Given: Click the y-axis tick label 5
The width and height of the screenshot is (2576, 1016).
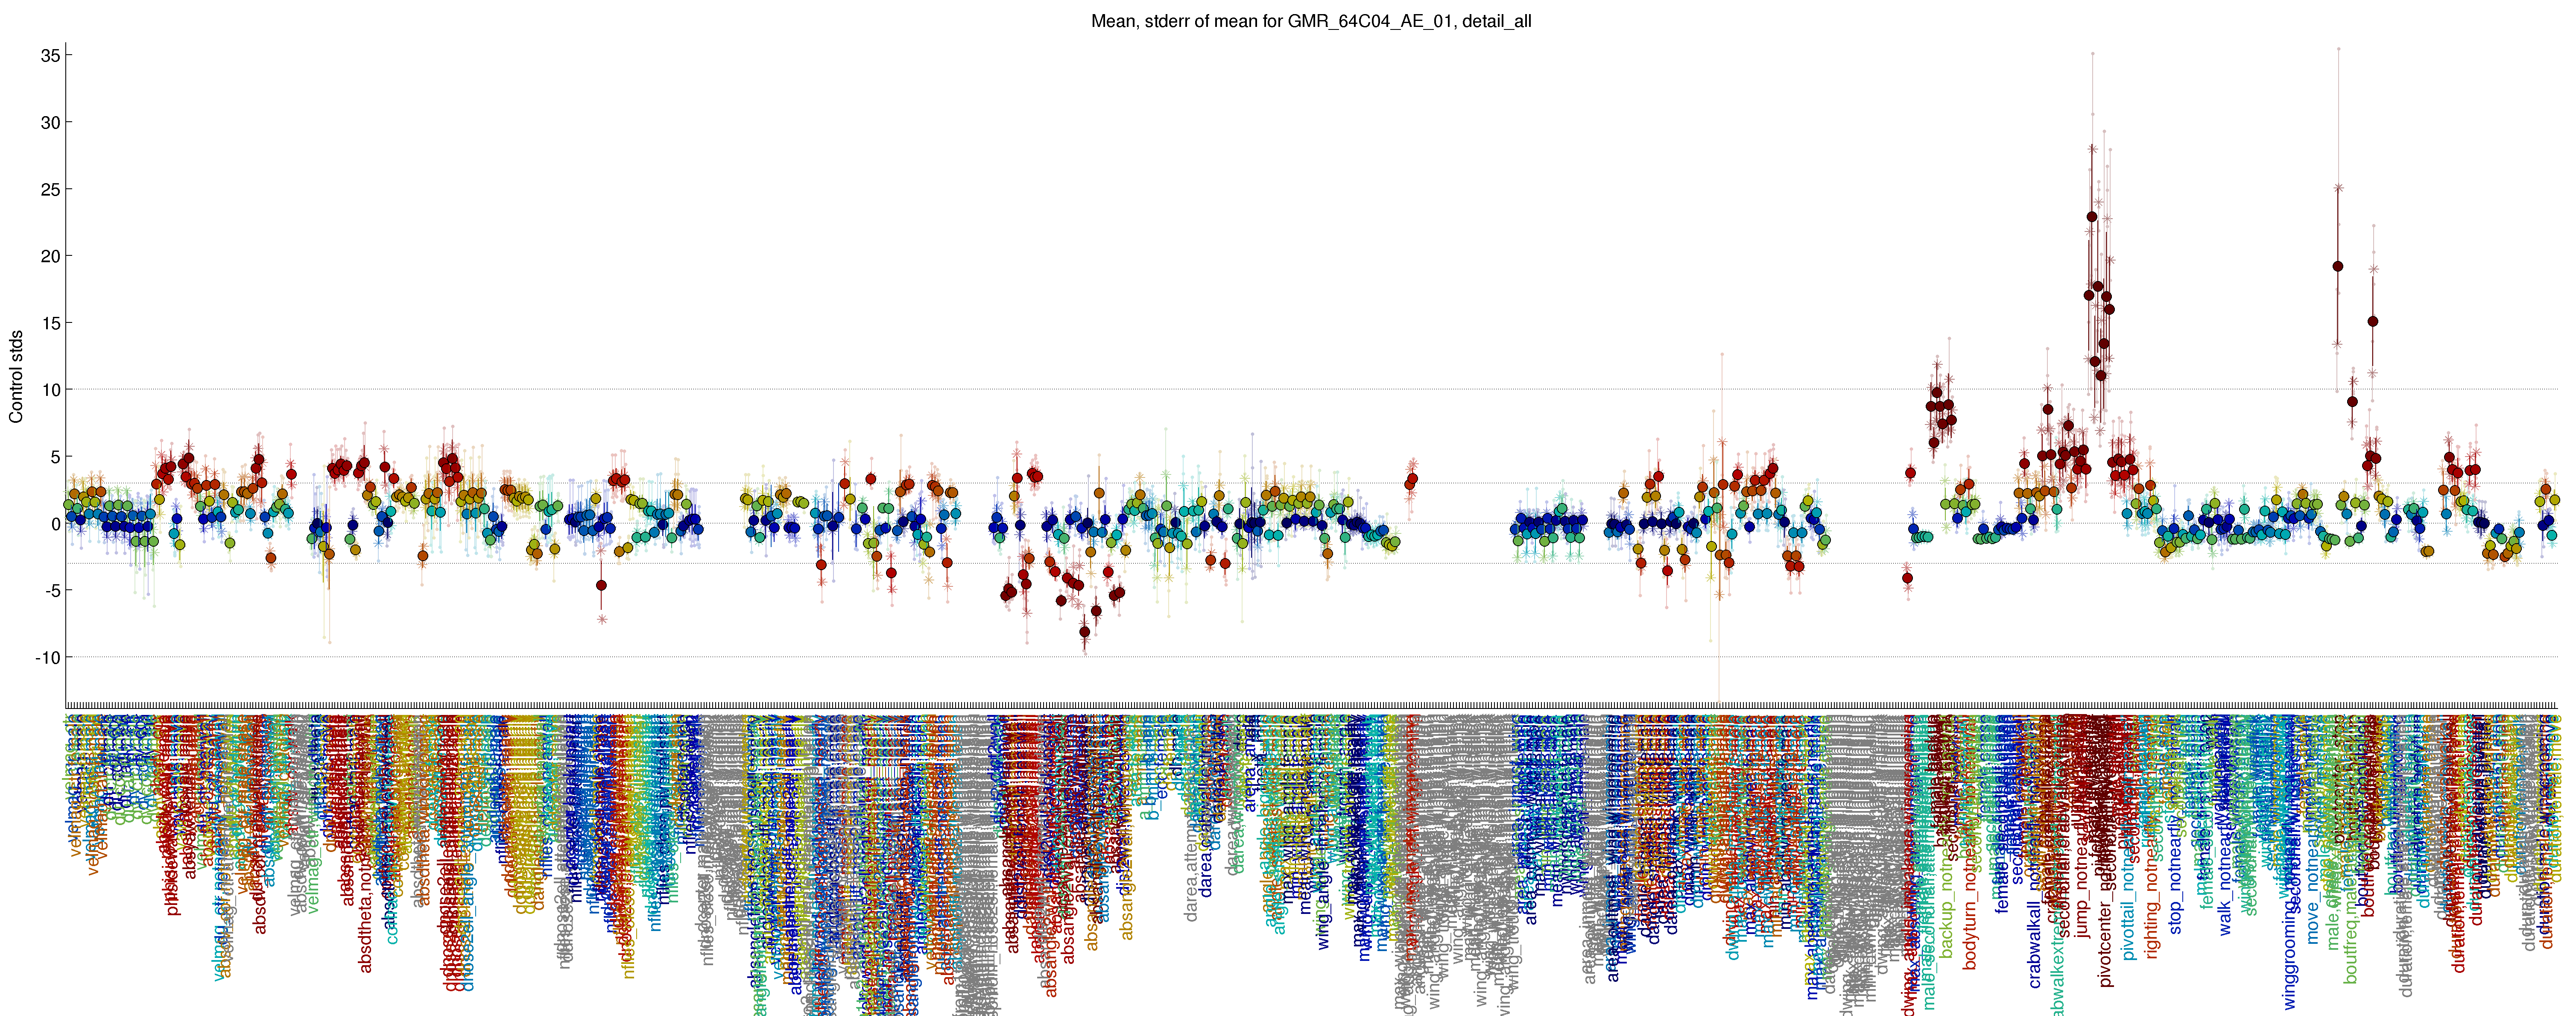Looking at the screenshot, I should coord(55,457).
